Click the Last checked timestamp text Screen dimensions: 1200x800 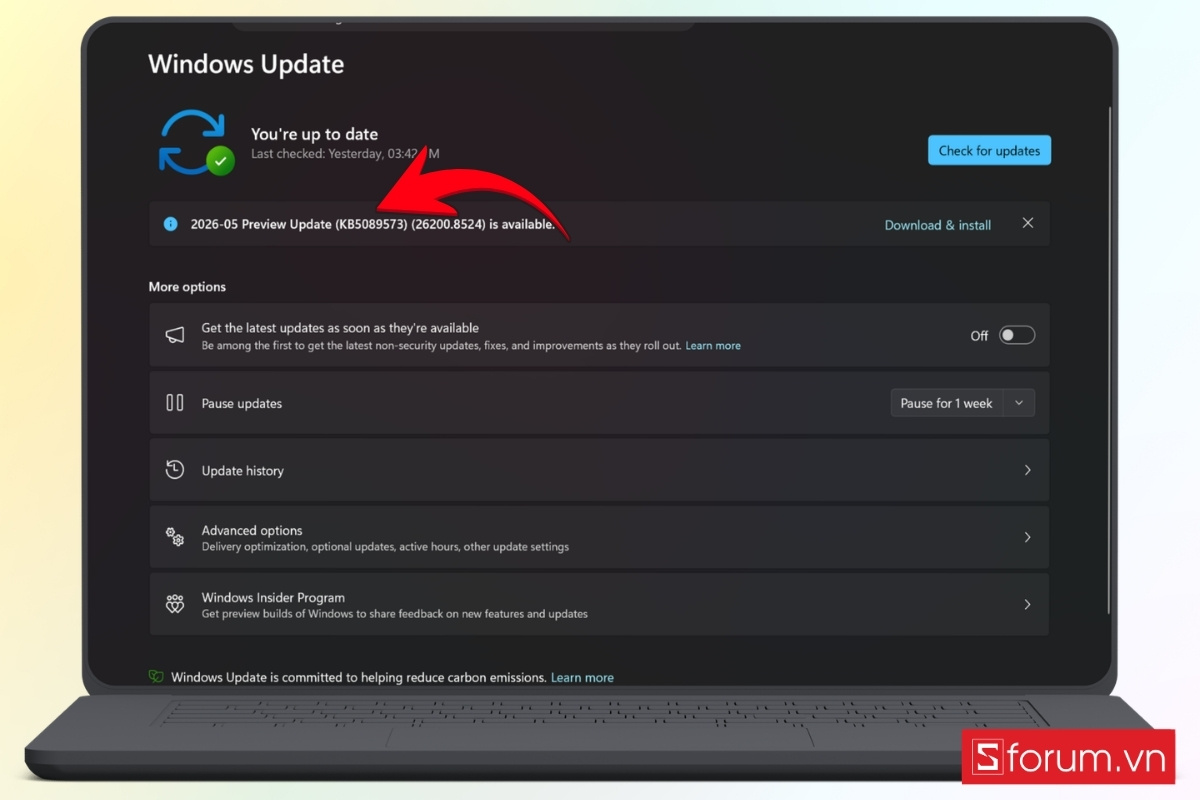(x=345, y=154)
